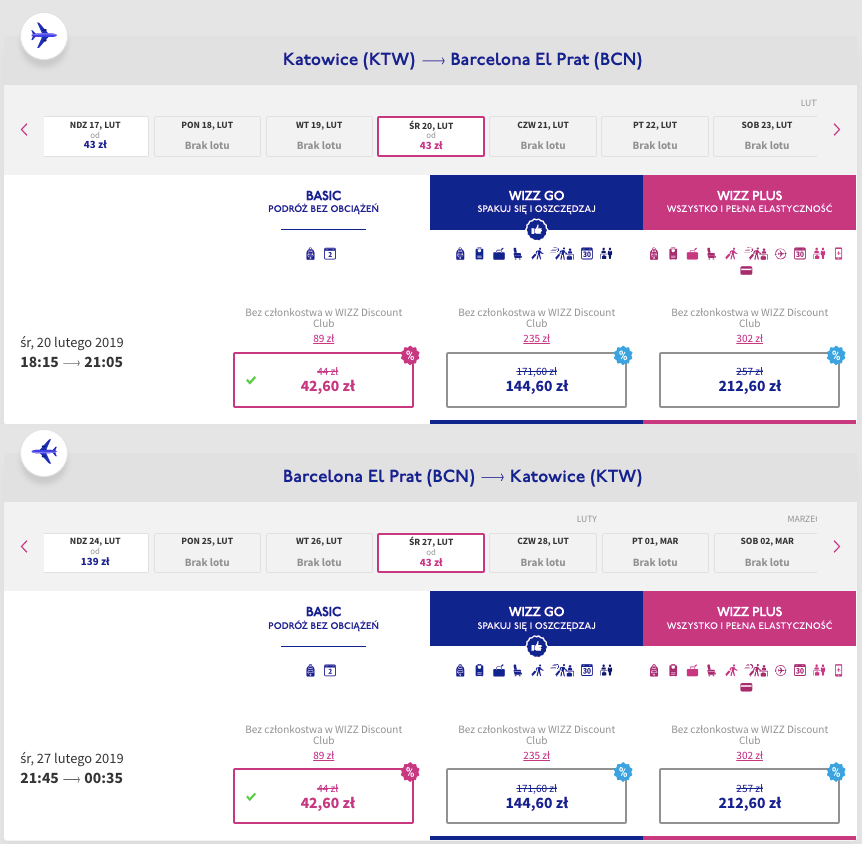The width and height of the screenshot is (862, 844).
Task: Click return WIZZ GO seat selection icon
Action: click(x=518, y=671)
